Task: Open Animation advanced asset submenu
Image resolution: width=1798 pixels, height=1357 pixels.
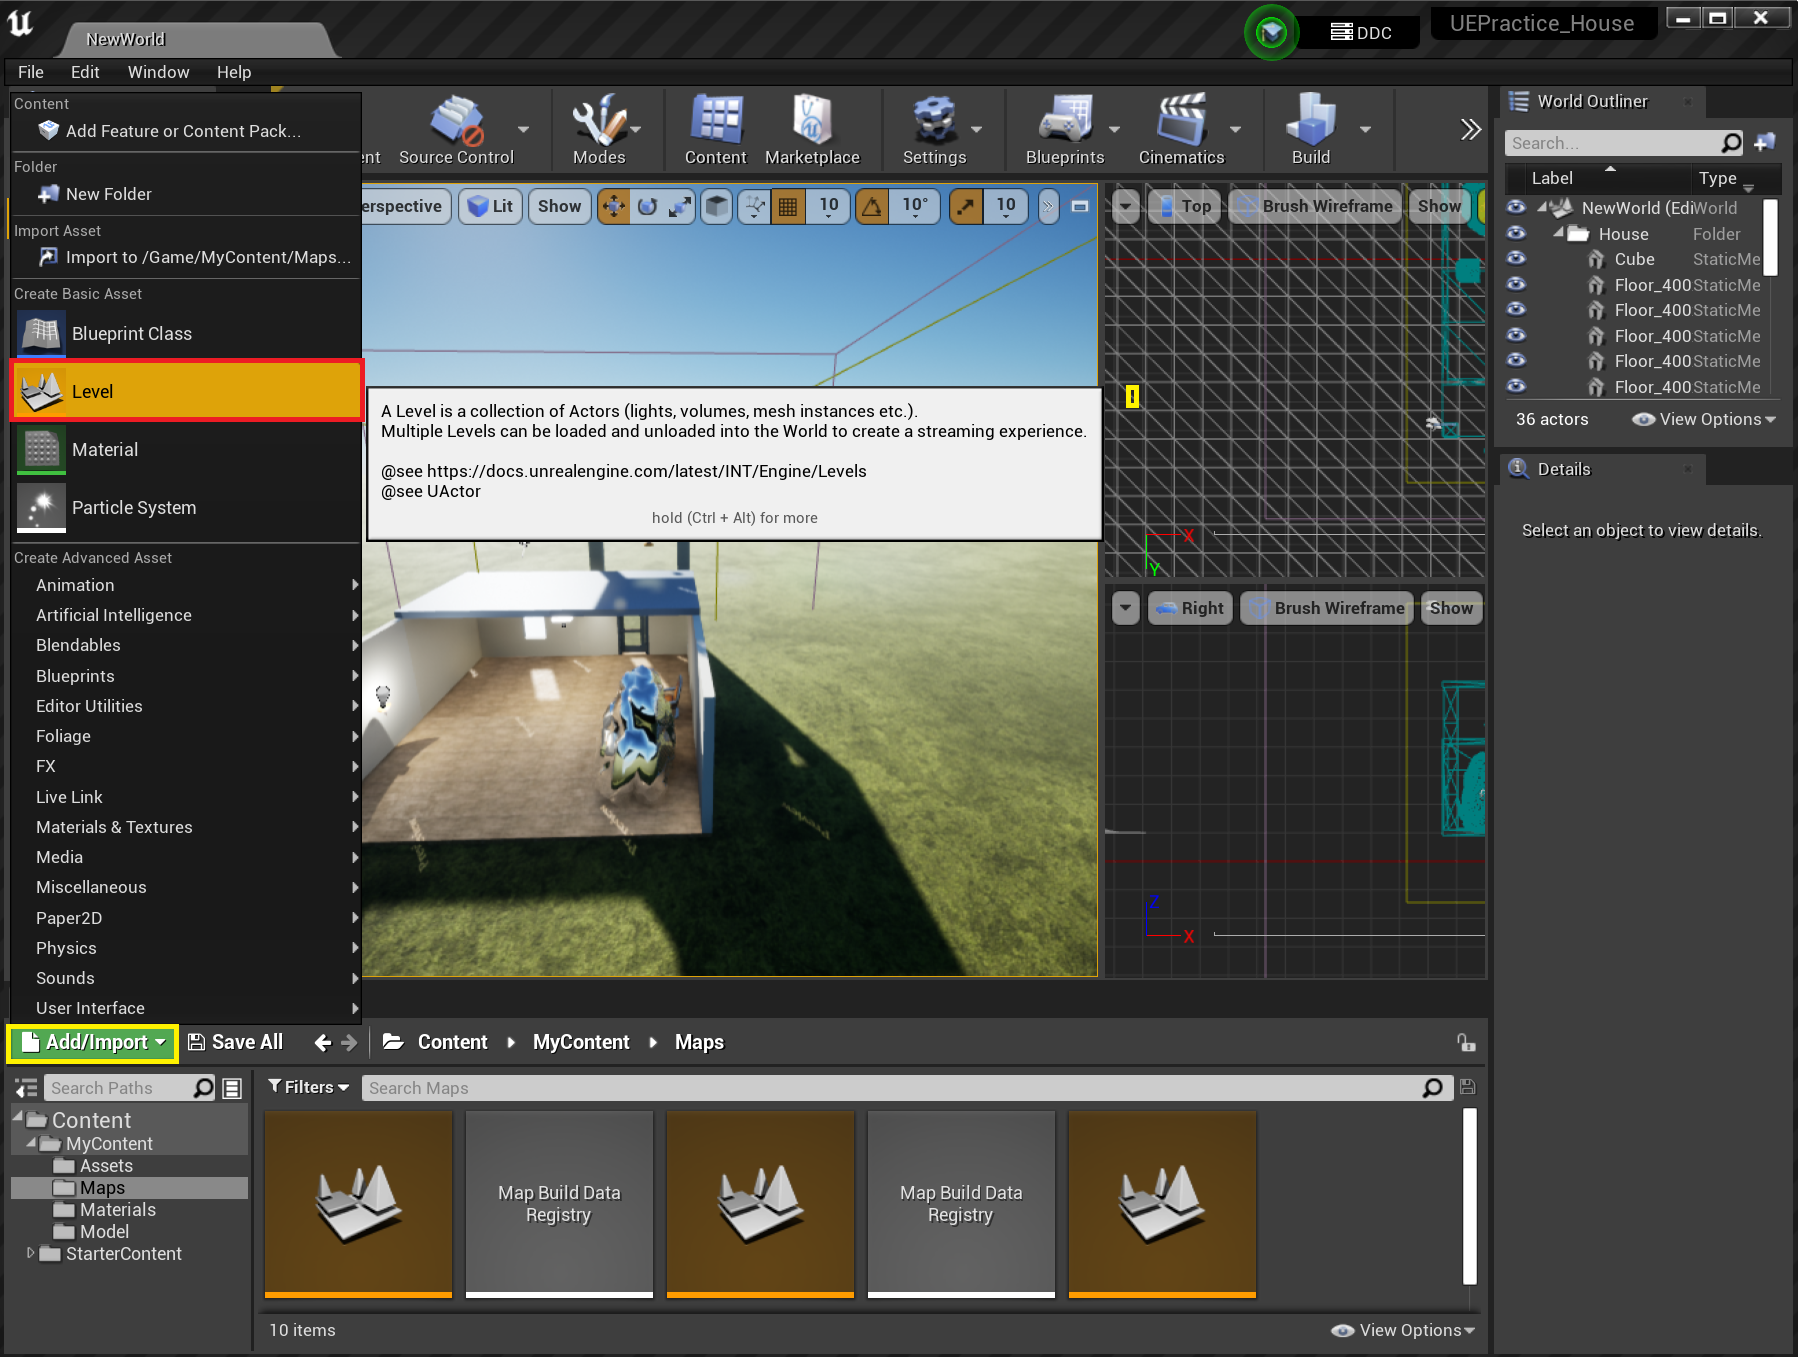Action: (x=187, y=585)
